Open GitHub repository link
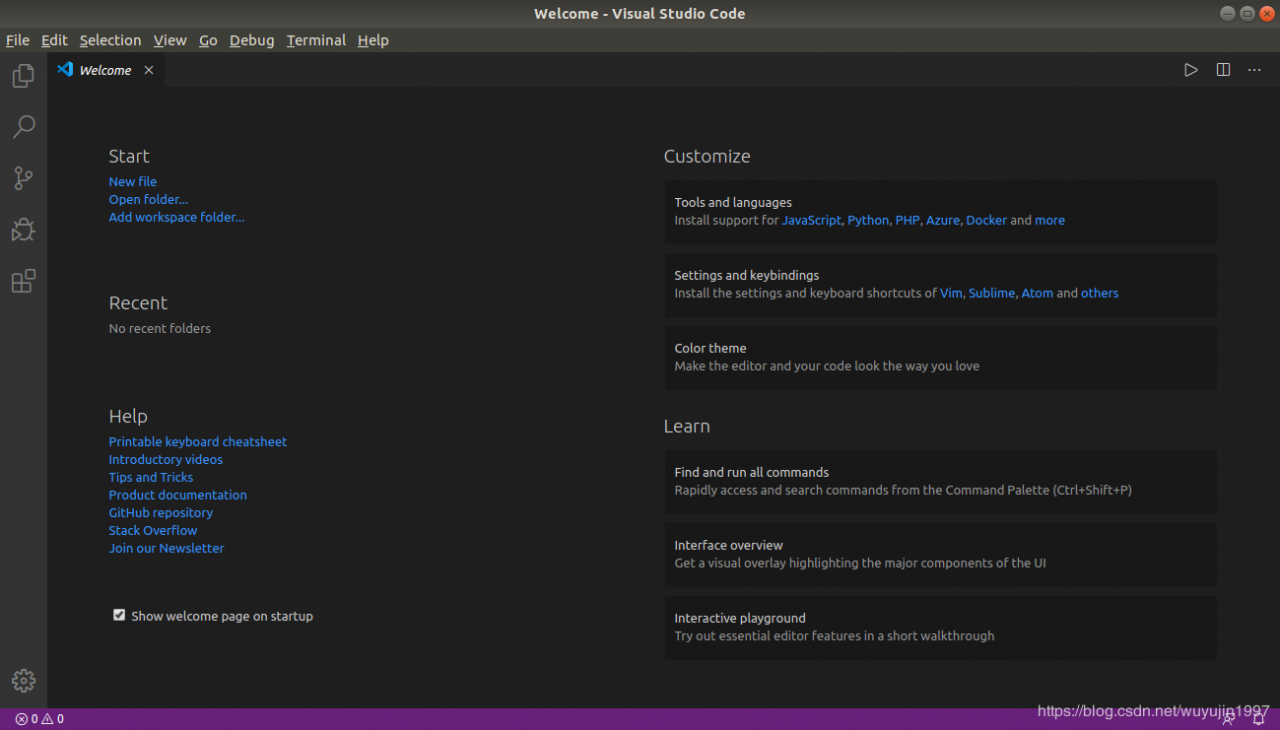Image resolution: width=1280 pixels, height=730 pixels. 161,513
